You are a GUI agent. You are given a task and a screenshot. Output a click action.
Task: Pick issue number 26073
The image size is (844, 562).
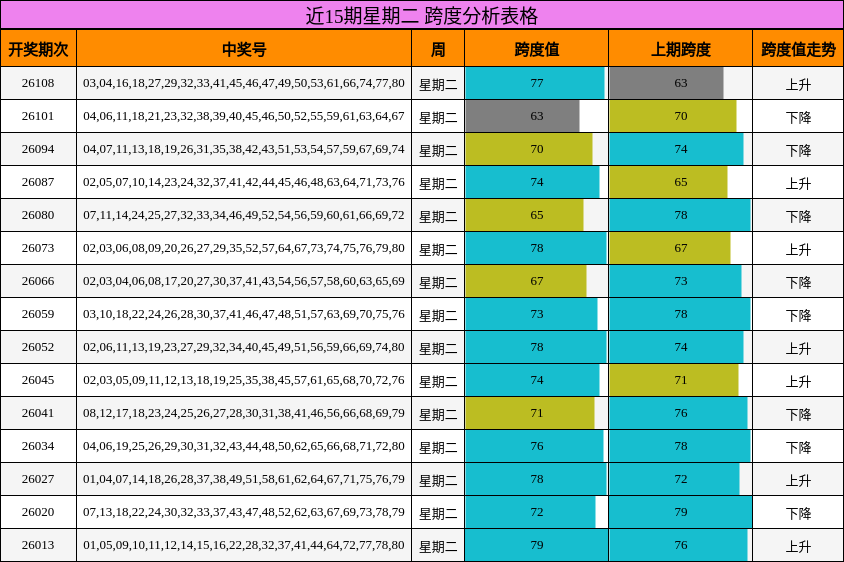click(38, 248)
